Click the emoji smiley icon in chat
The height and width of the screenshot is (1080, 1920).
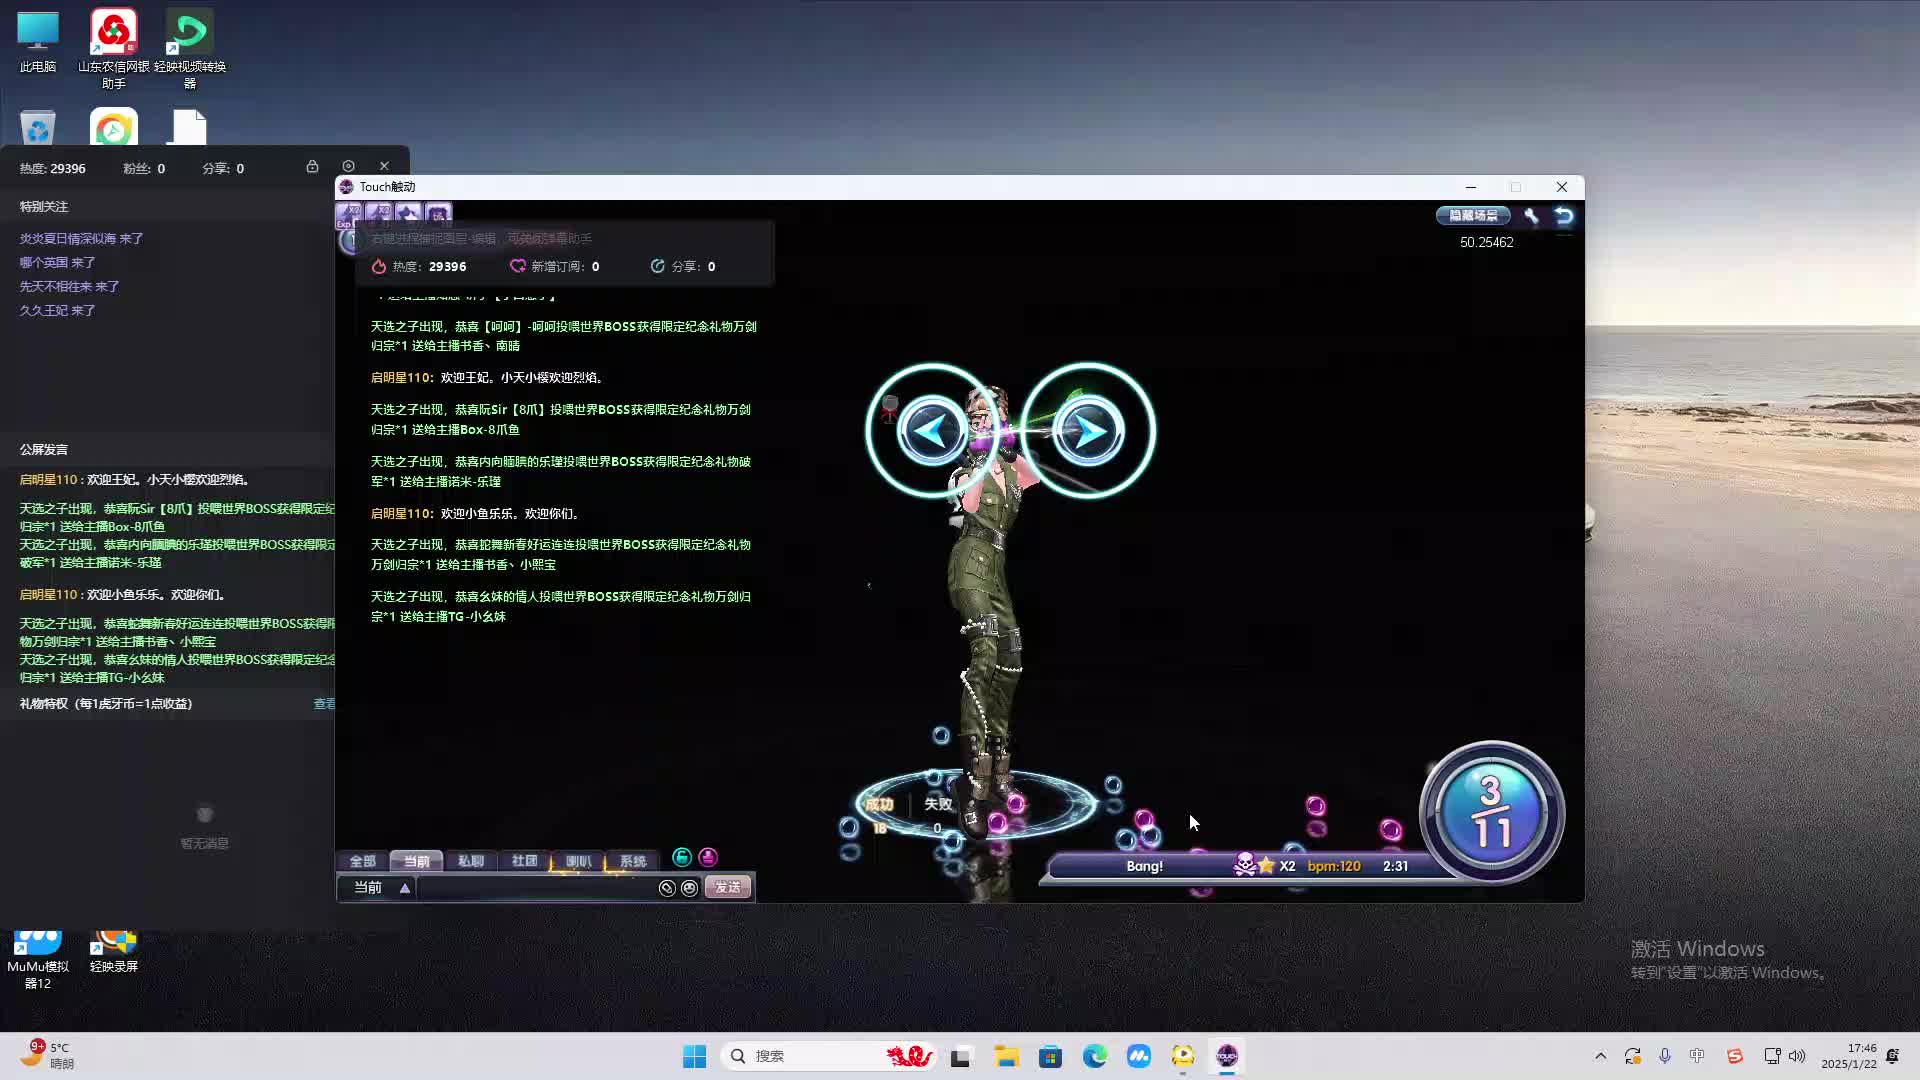[x=689, y=888]
